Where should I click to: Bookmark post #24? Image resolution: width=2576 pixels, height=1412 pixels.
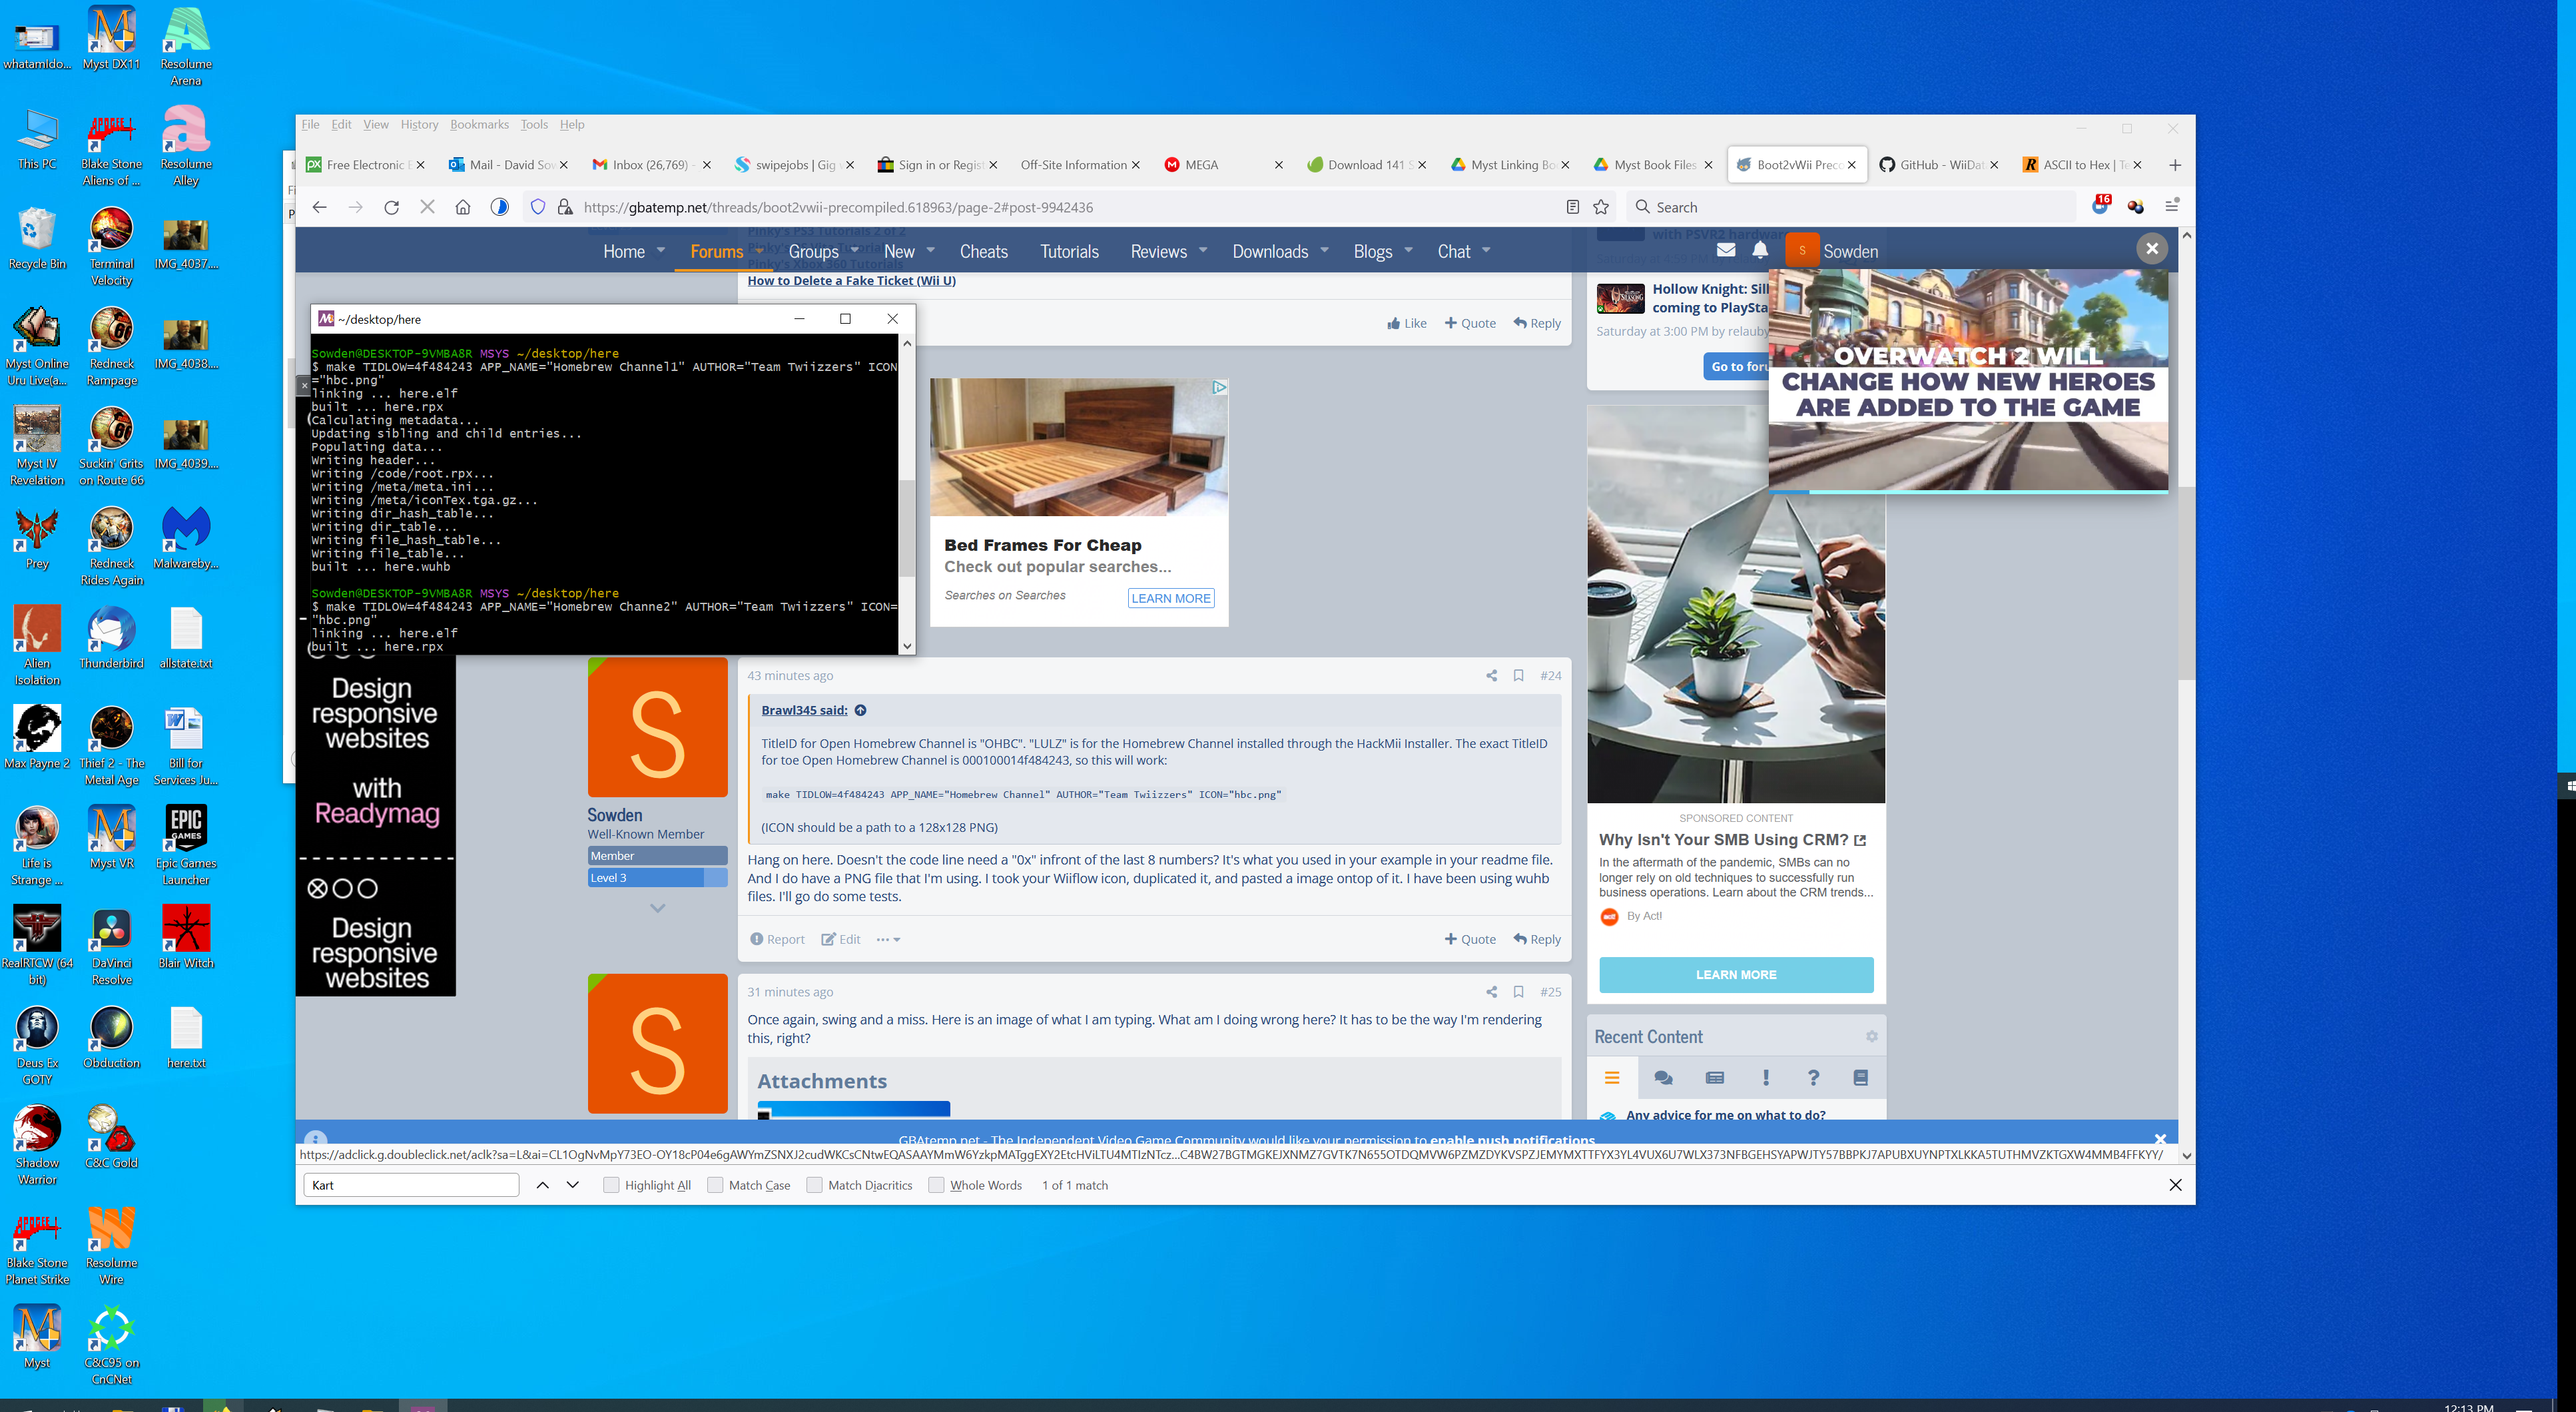pyautogui.click(x=1518, y=676)
